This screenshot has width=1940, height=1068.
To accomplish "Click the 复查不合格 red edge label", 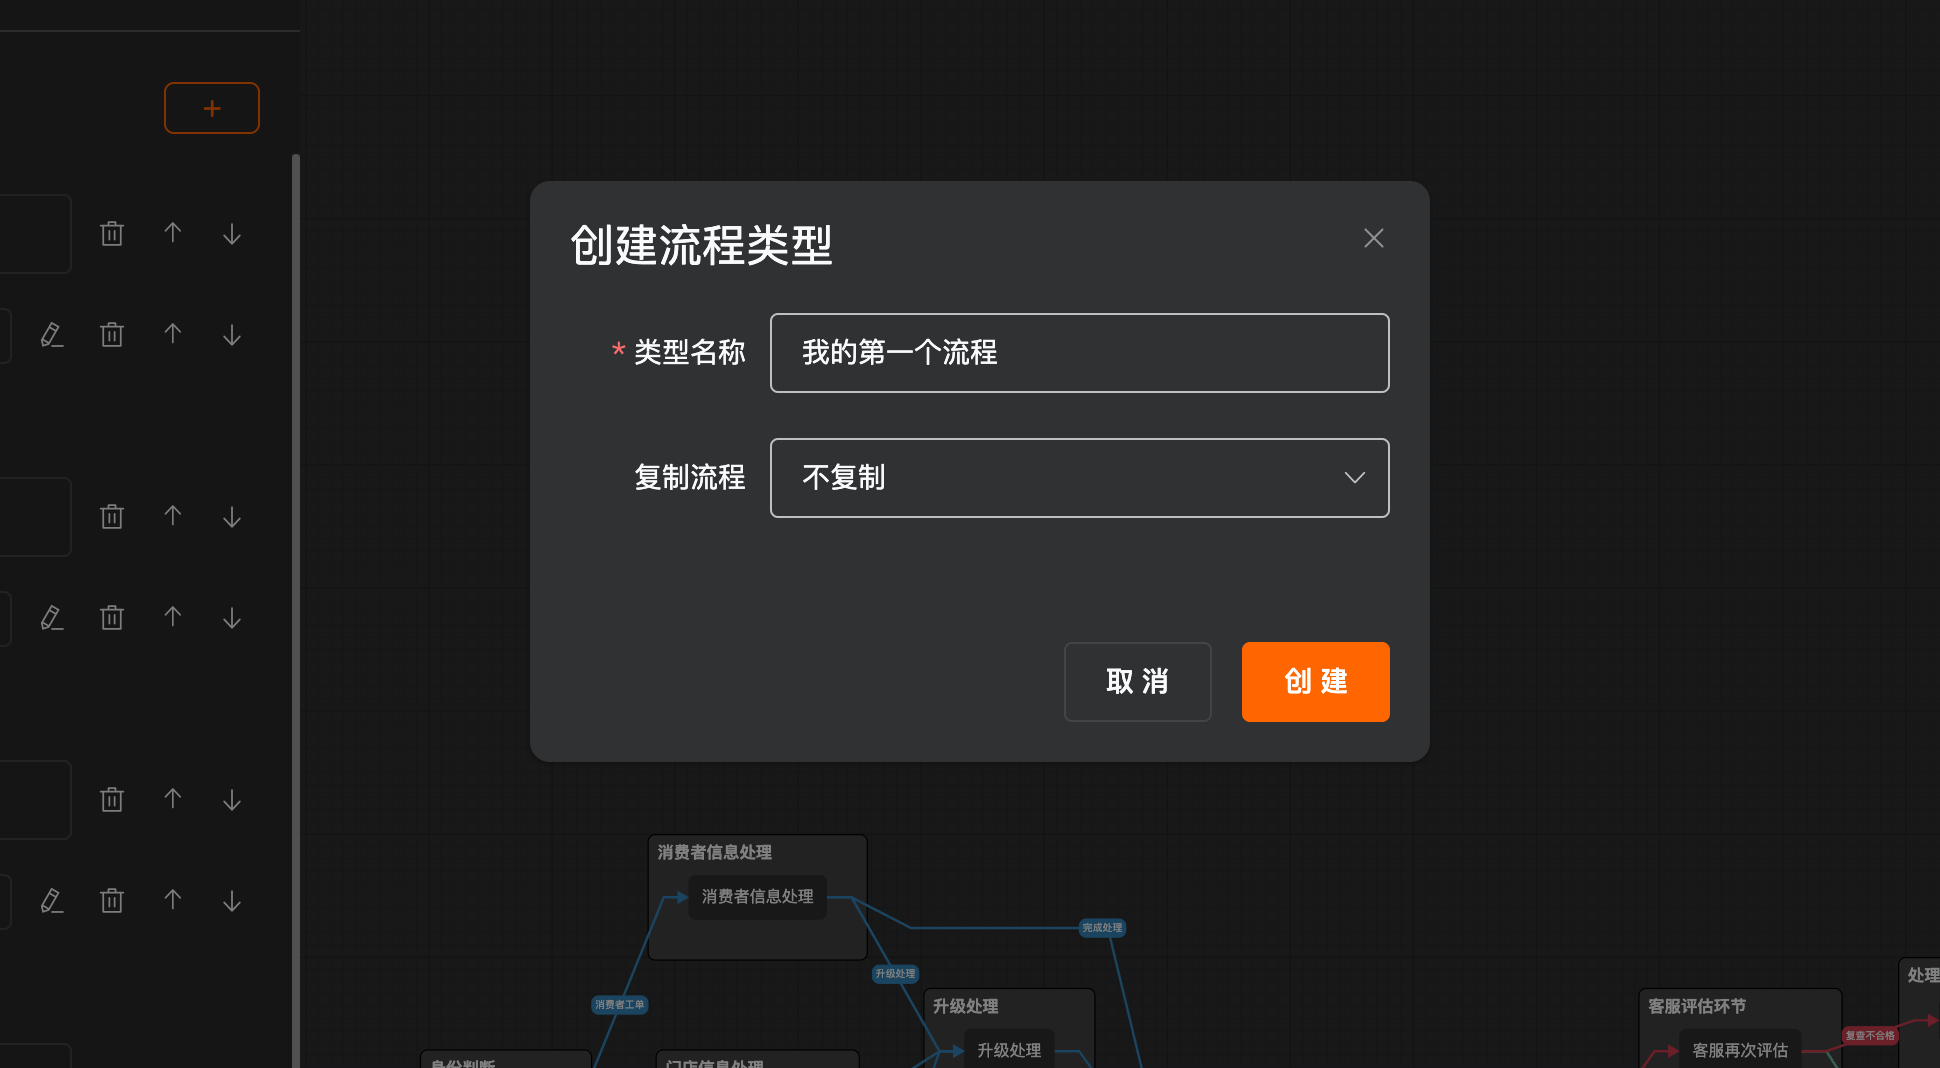I will 1870,1036.
